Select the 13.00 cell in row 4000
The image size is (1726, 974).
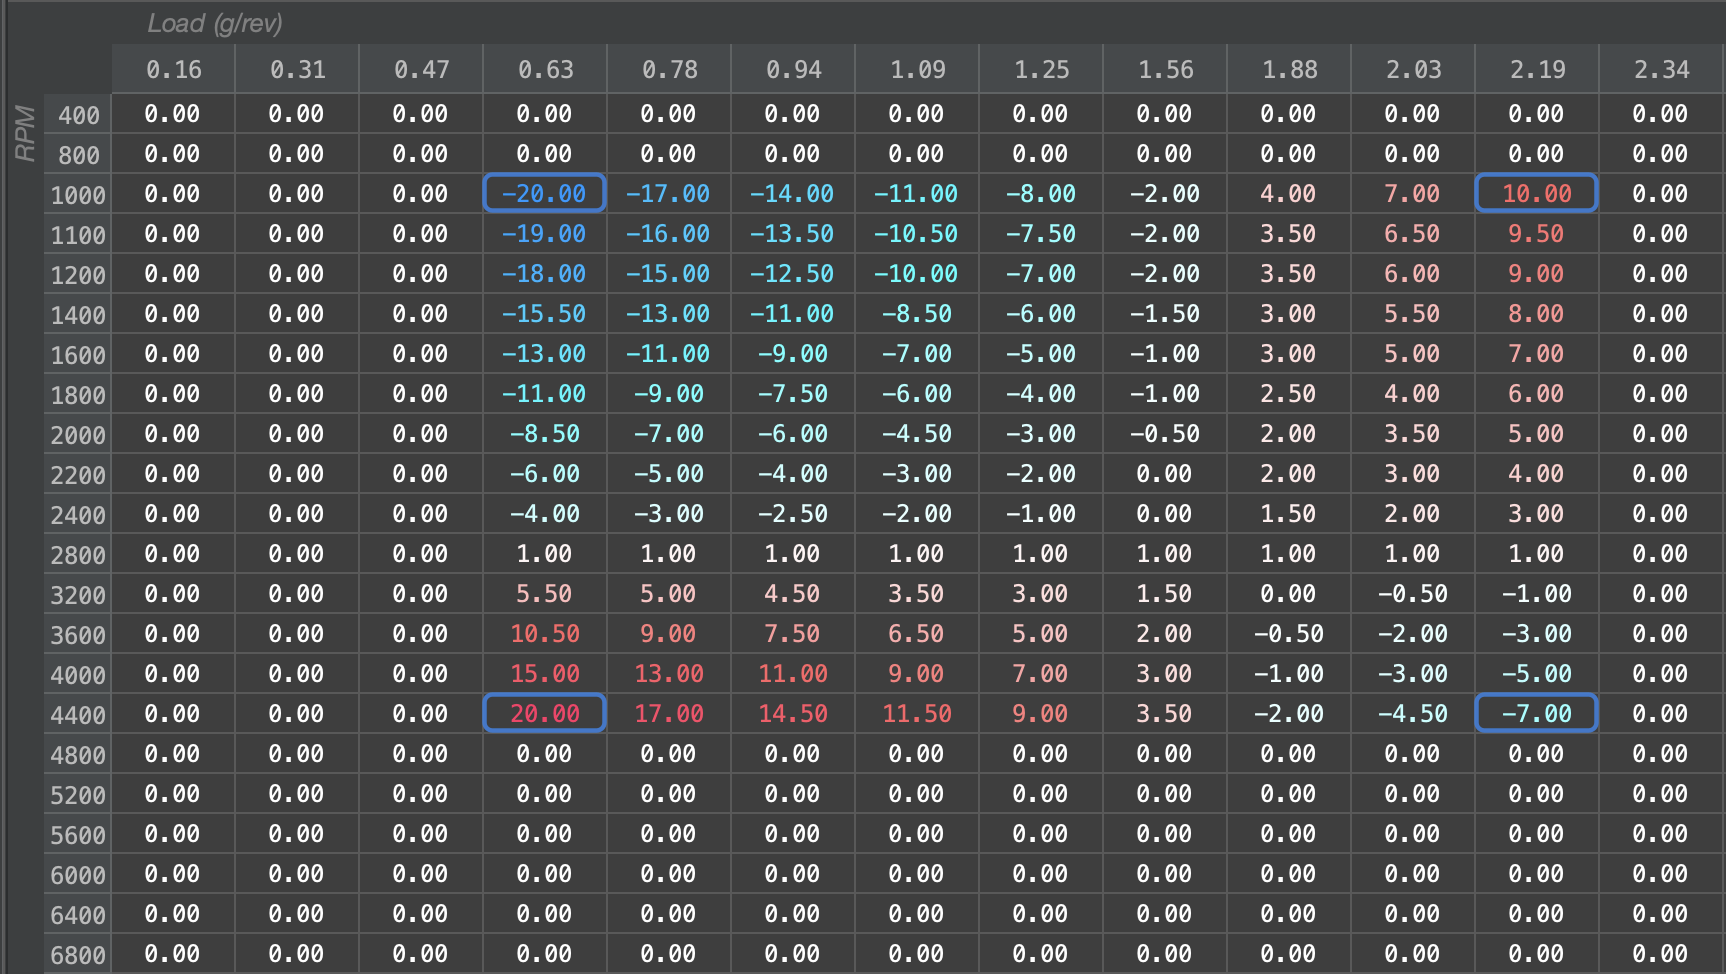669,673
